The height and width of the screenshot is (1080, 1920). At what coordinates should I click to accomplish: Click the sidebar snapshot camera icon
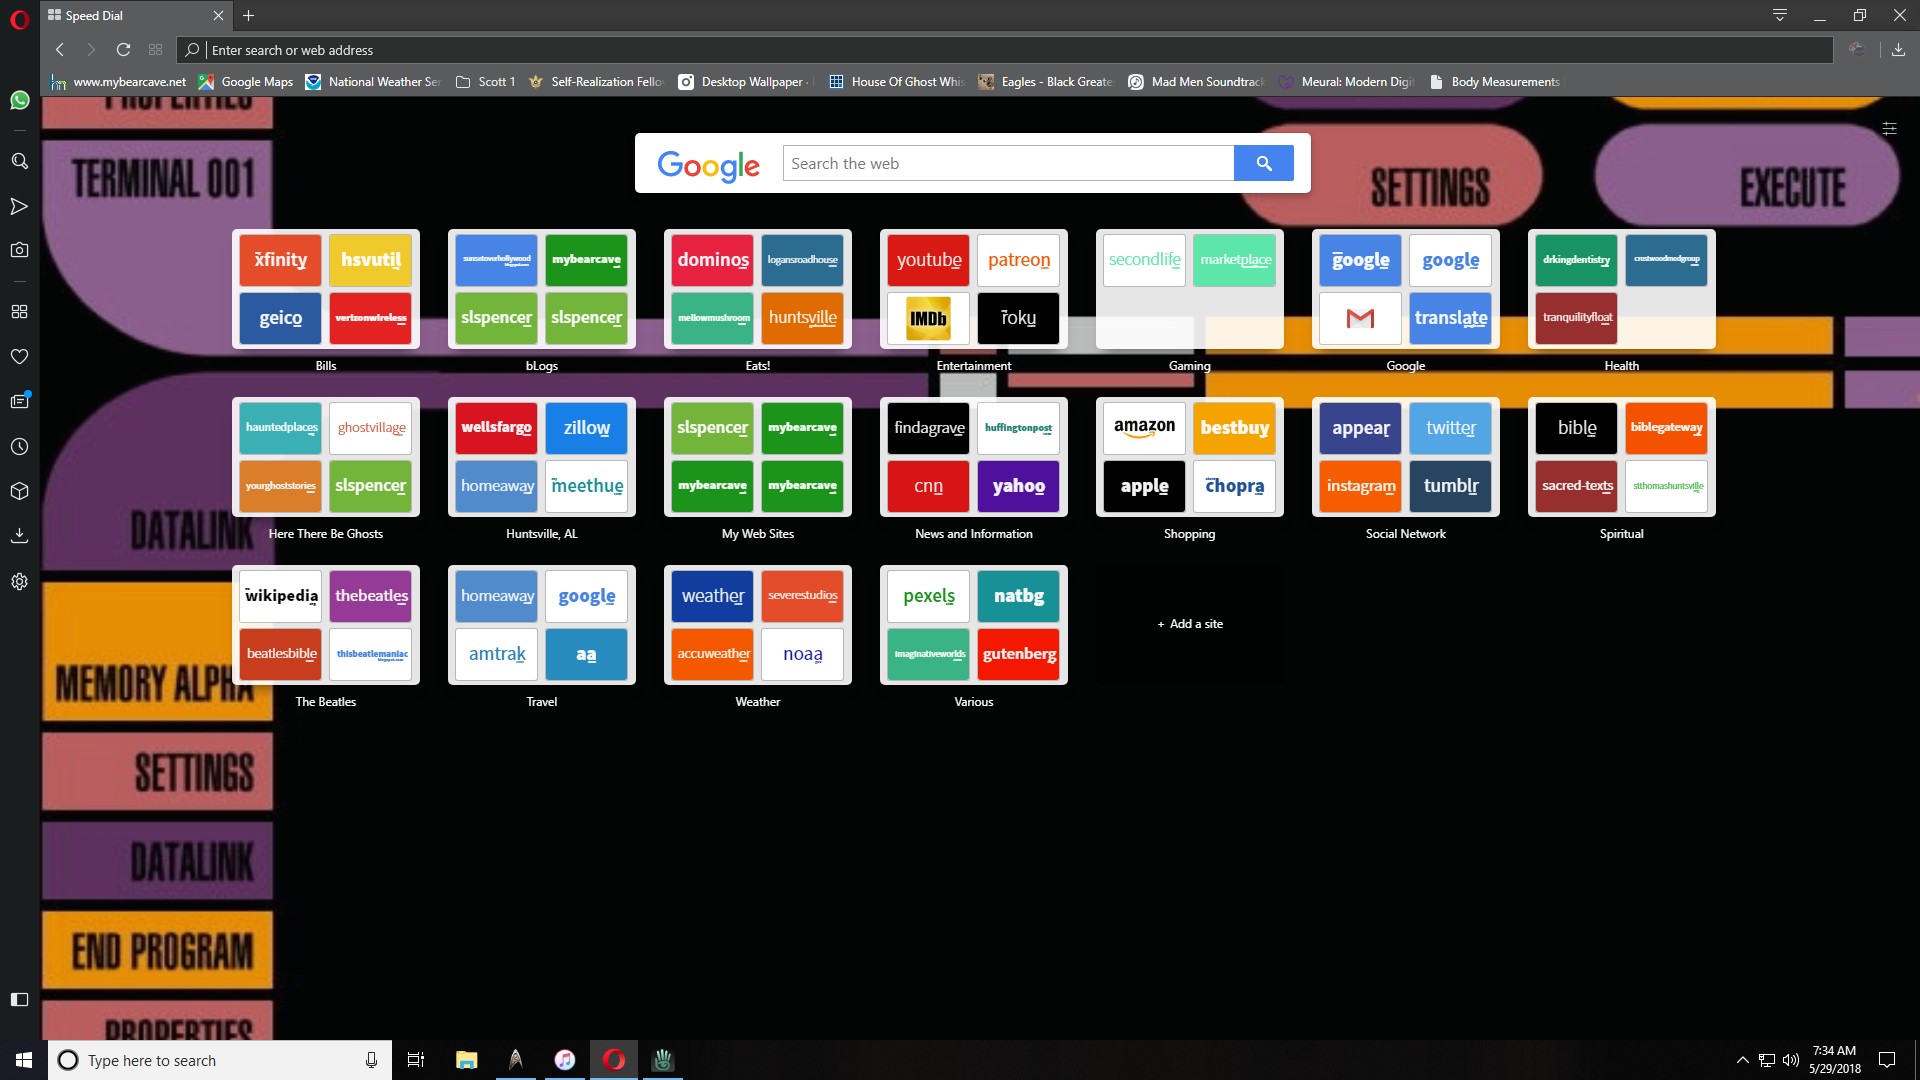pyautogui.click(x=19, y=250)
